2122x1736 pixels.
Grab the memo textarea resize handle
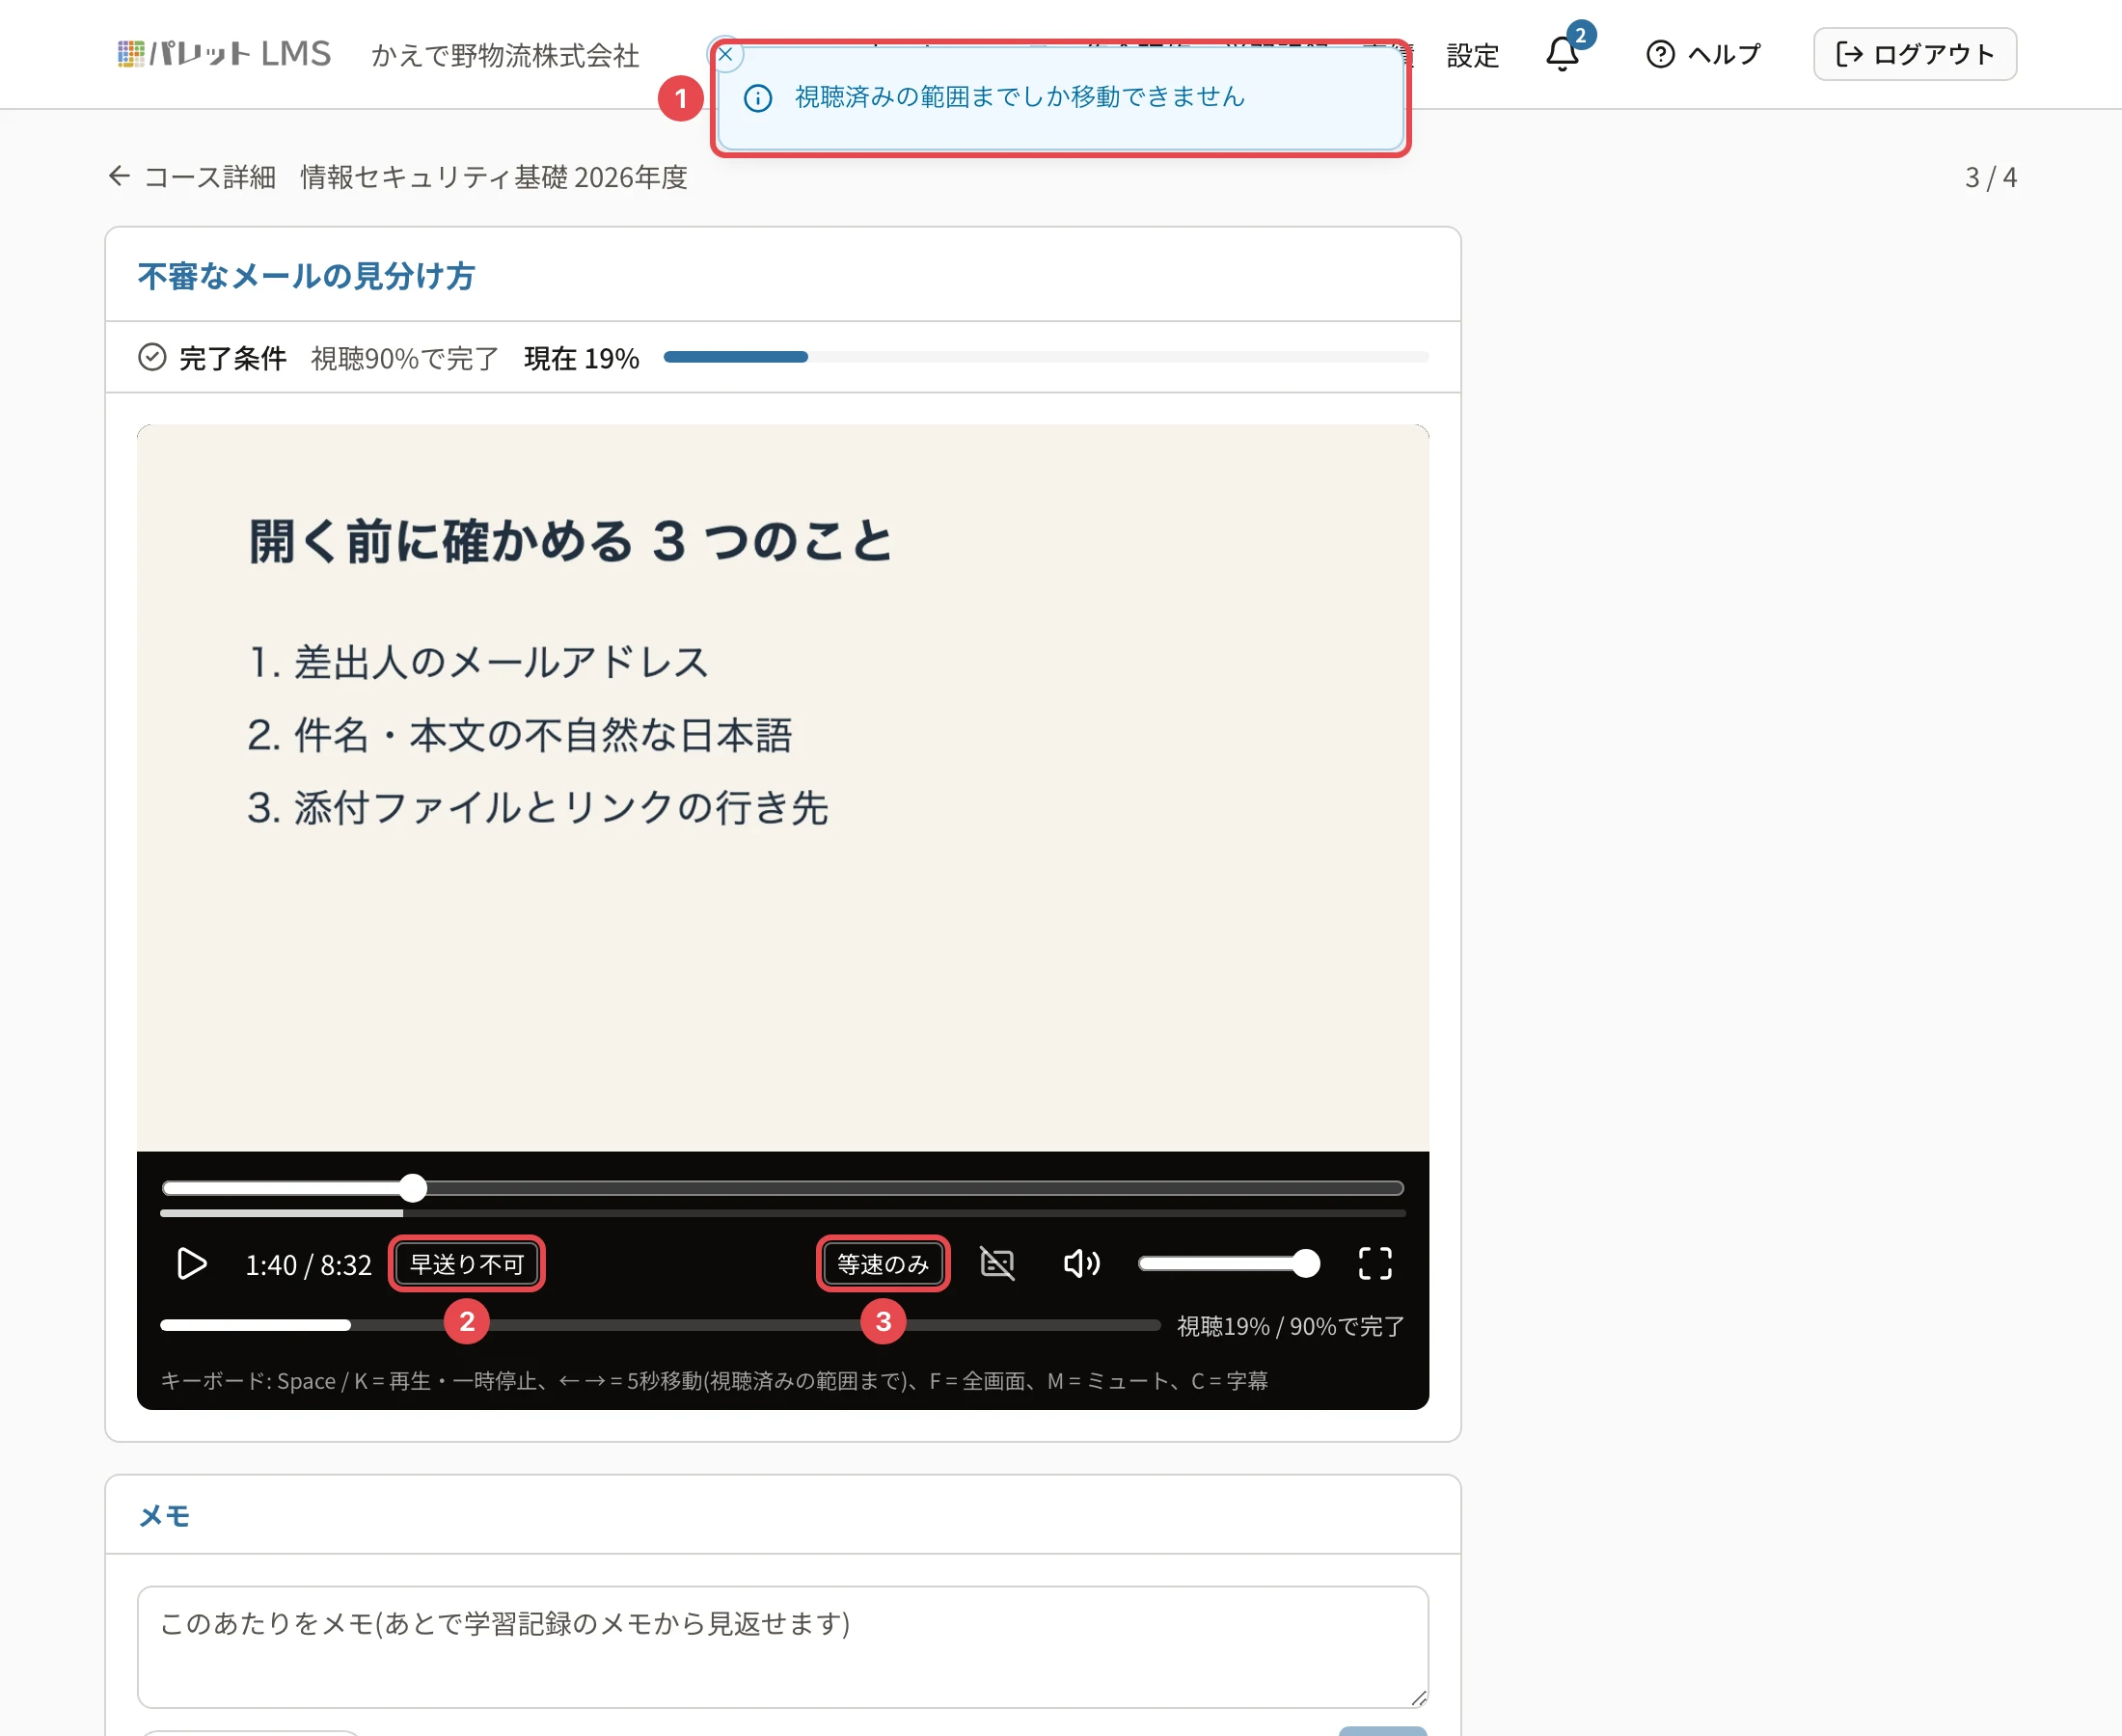(1418, 1698)
